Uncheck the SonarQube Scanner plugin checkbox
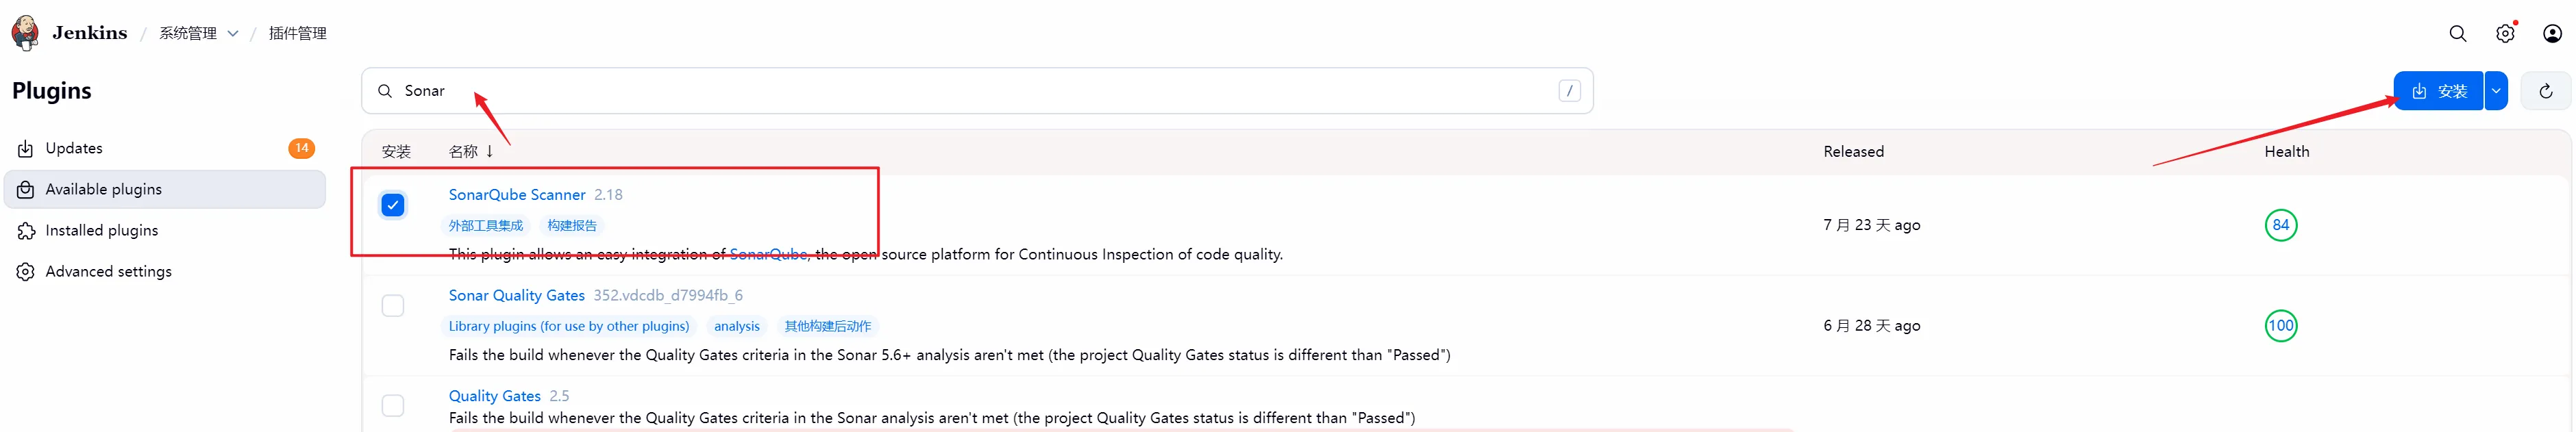The height and width of the screenshot is (432, 2576). (x=393, y=205)
